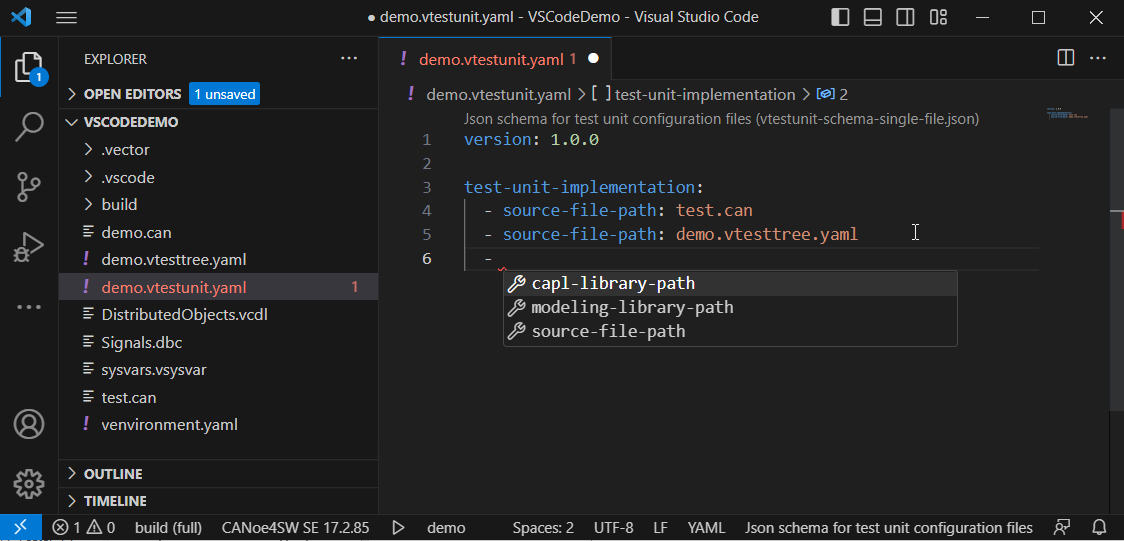Open Customize Layout options
The height and width of the screenshot is (541, 1124).
[x=938, y=17]
